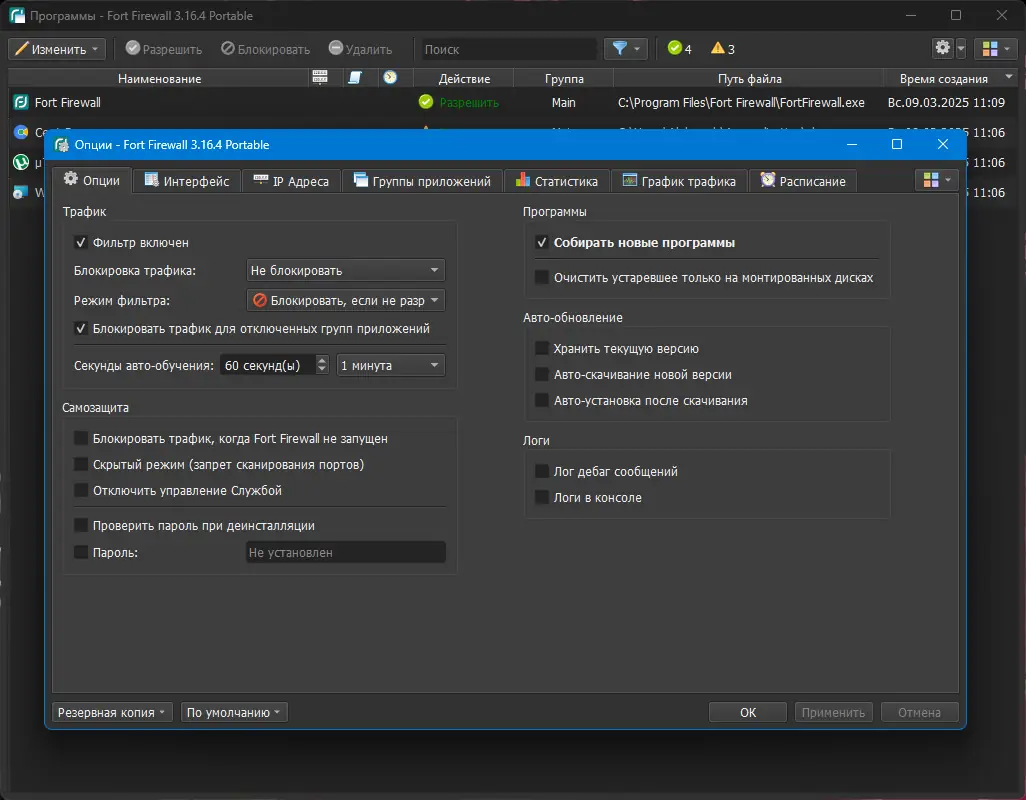Click the "60 секунд(ы)" value field

point(268,365)
